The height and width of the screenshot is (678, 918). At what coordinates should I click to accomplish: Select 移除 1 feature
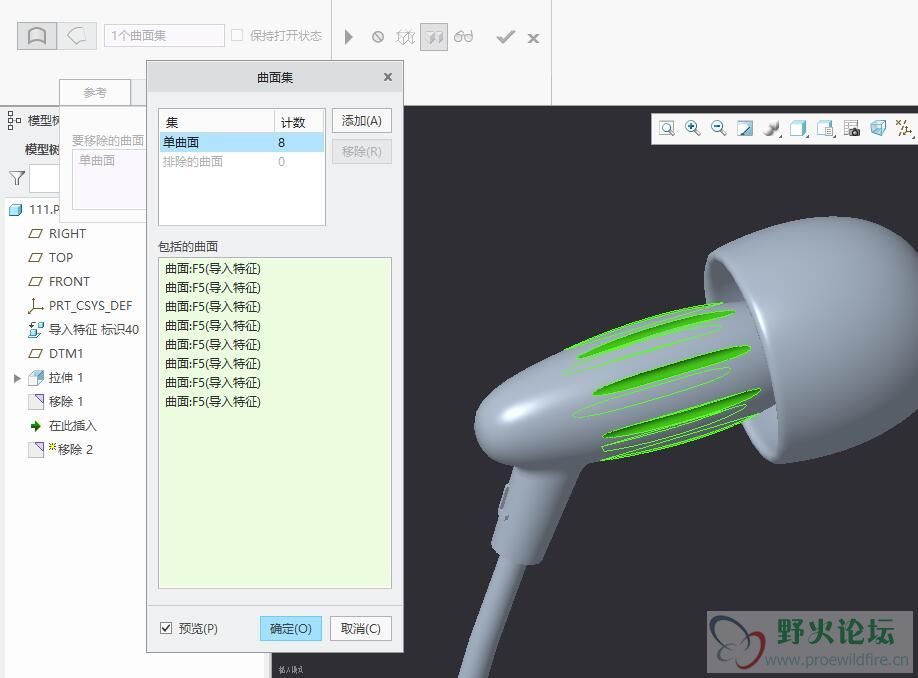(x=66, y=402)
